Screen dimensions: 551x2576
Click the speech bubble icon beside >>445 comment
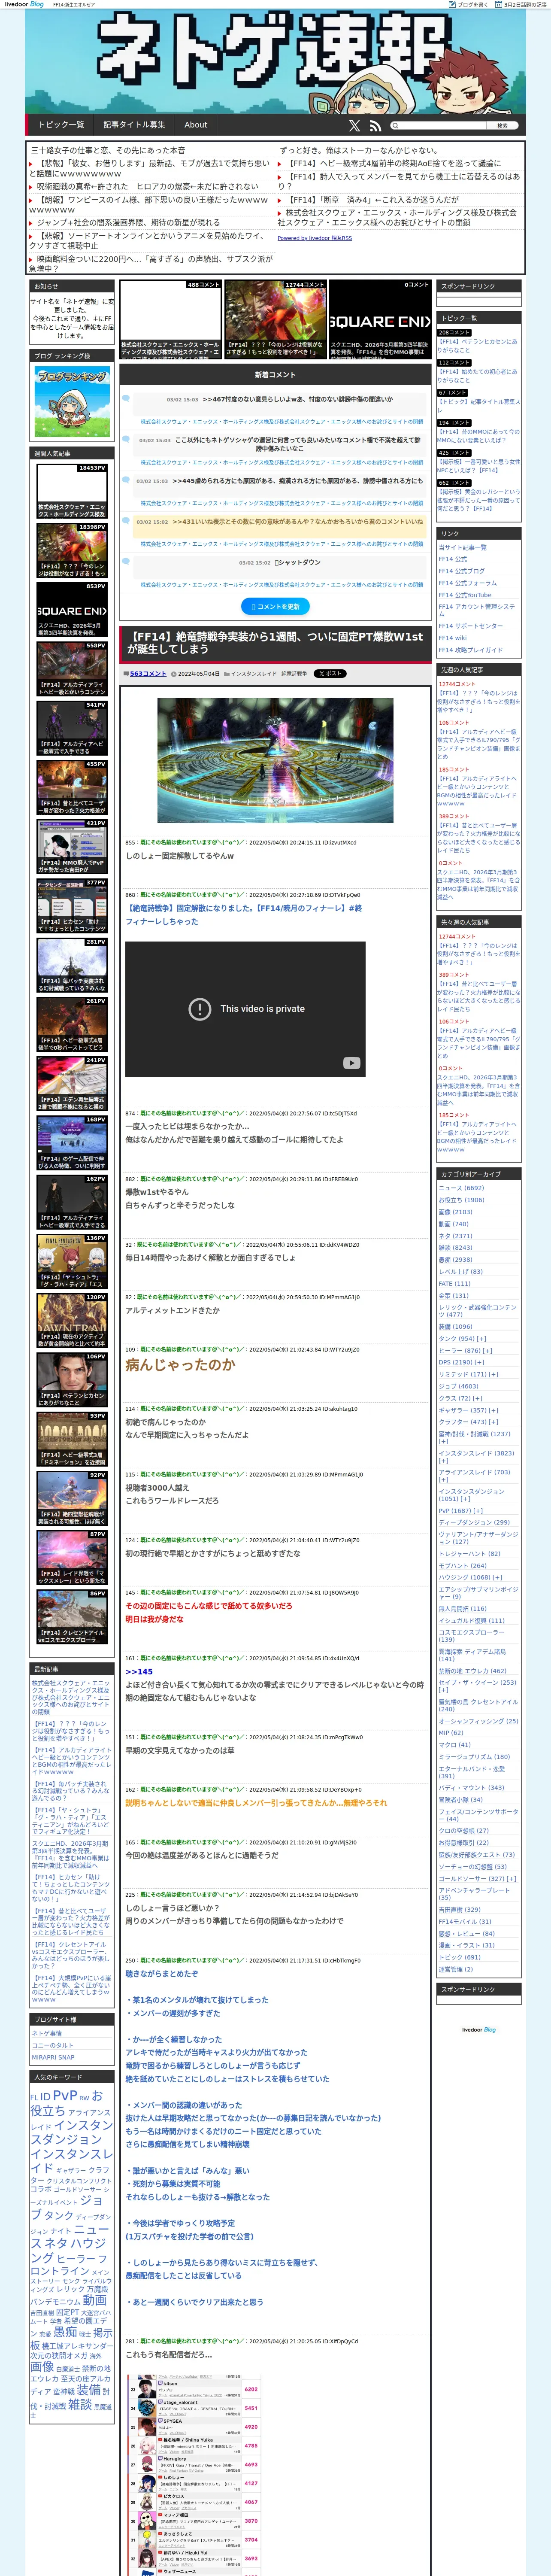pyautogui.click(x=127, y=481)
